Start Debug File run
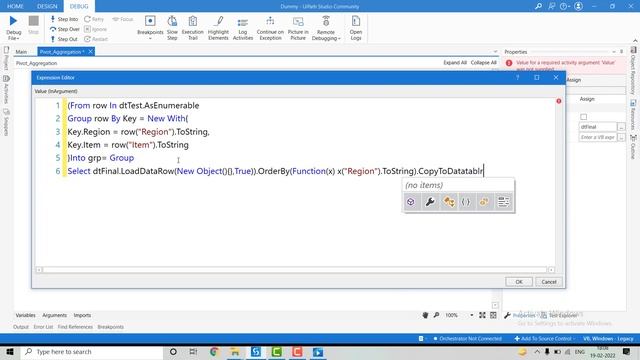This screenshot has width=640, height=360. [13, 27]
